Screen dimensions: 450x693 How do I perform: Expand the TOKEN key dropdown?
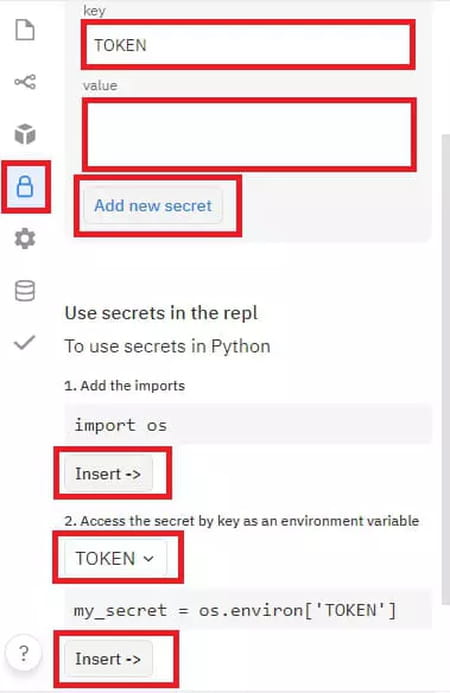[x=115, y=558]
